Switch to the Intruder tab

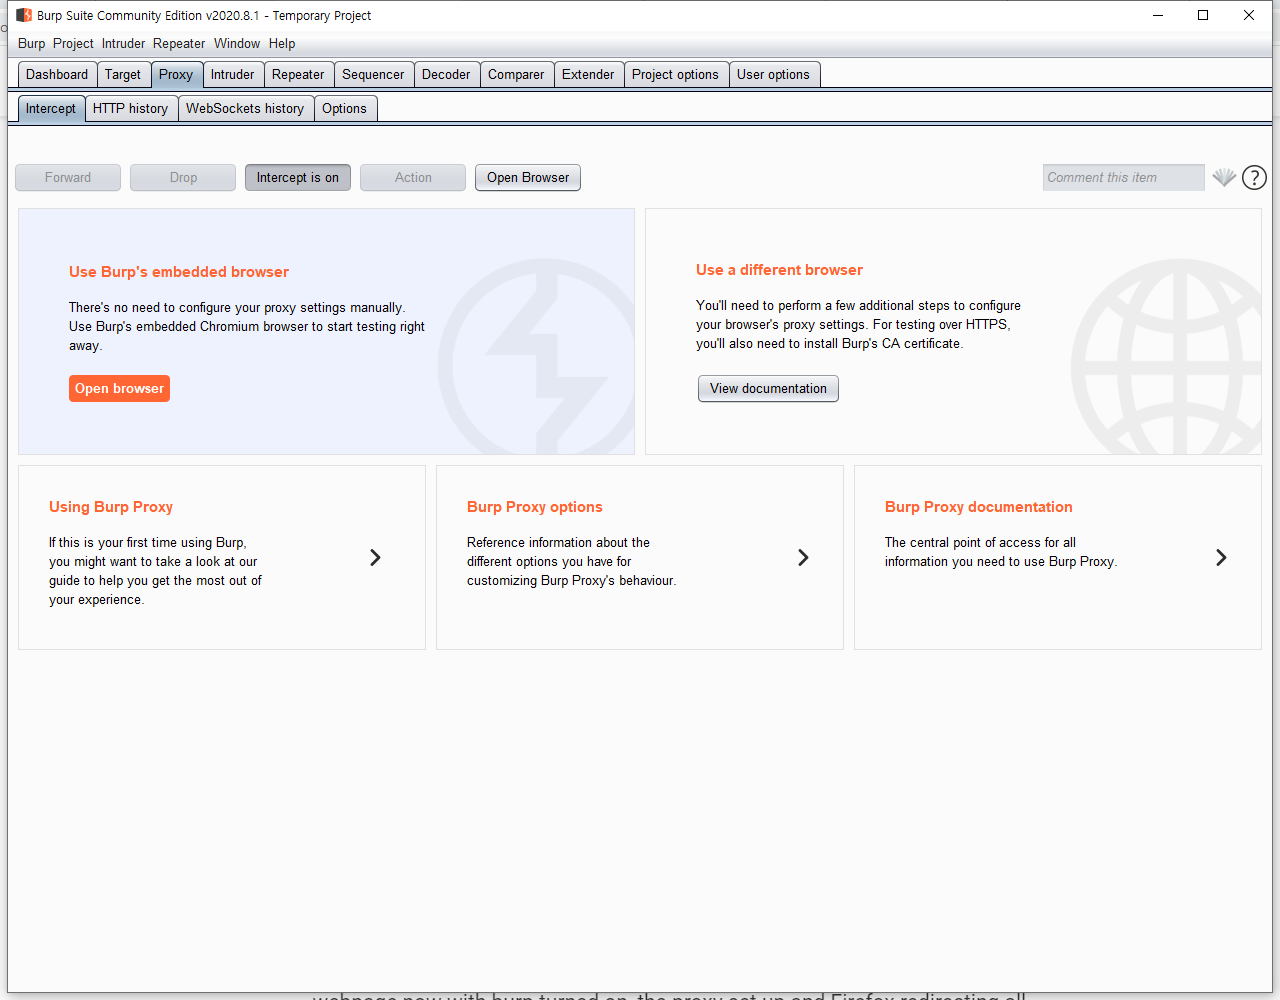point(233,74)
